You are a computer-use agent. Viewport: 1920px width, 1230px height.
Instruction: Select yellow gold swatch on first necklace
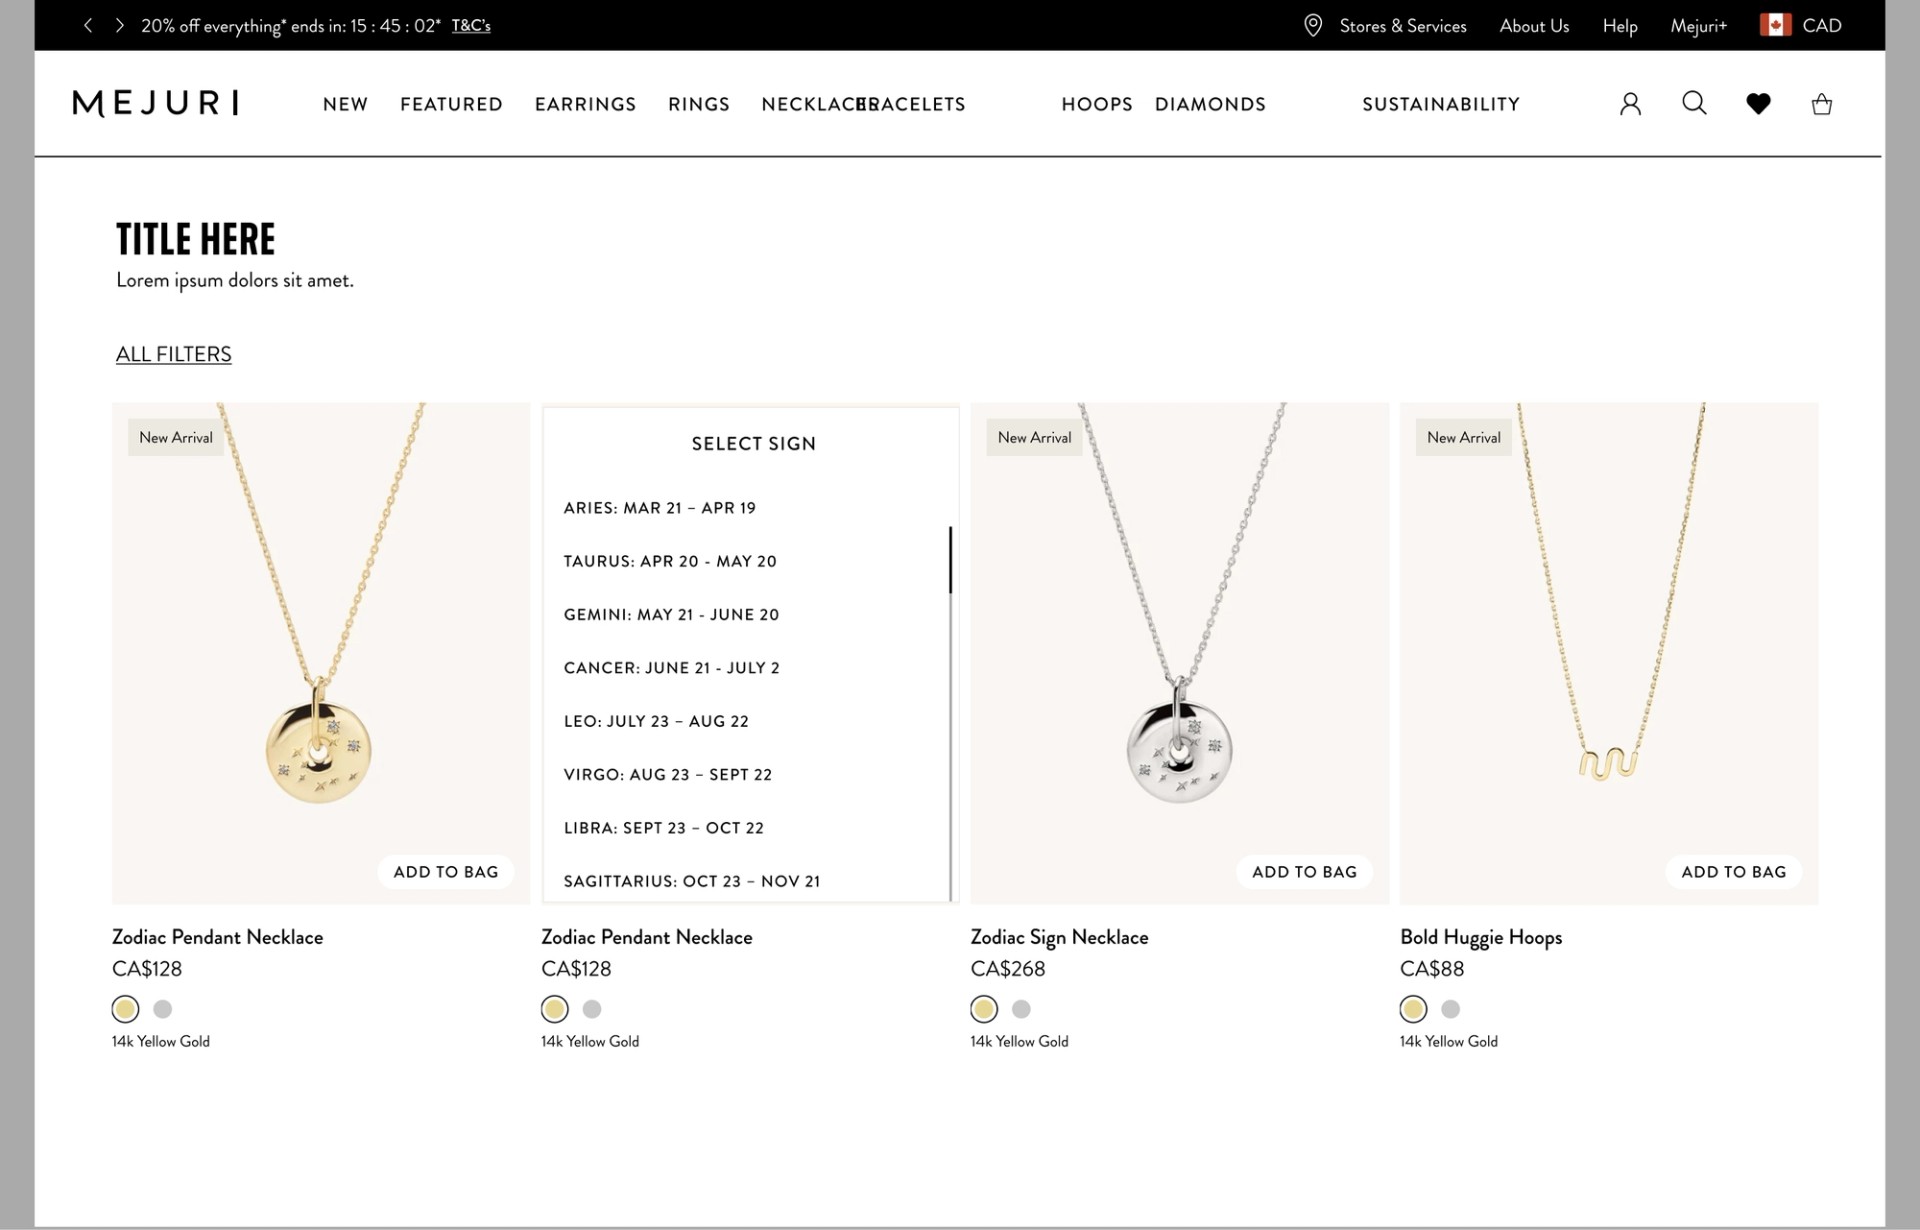click(125, 1009)
